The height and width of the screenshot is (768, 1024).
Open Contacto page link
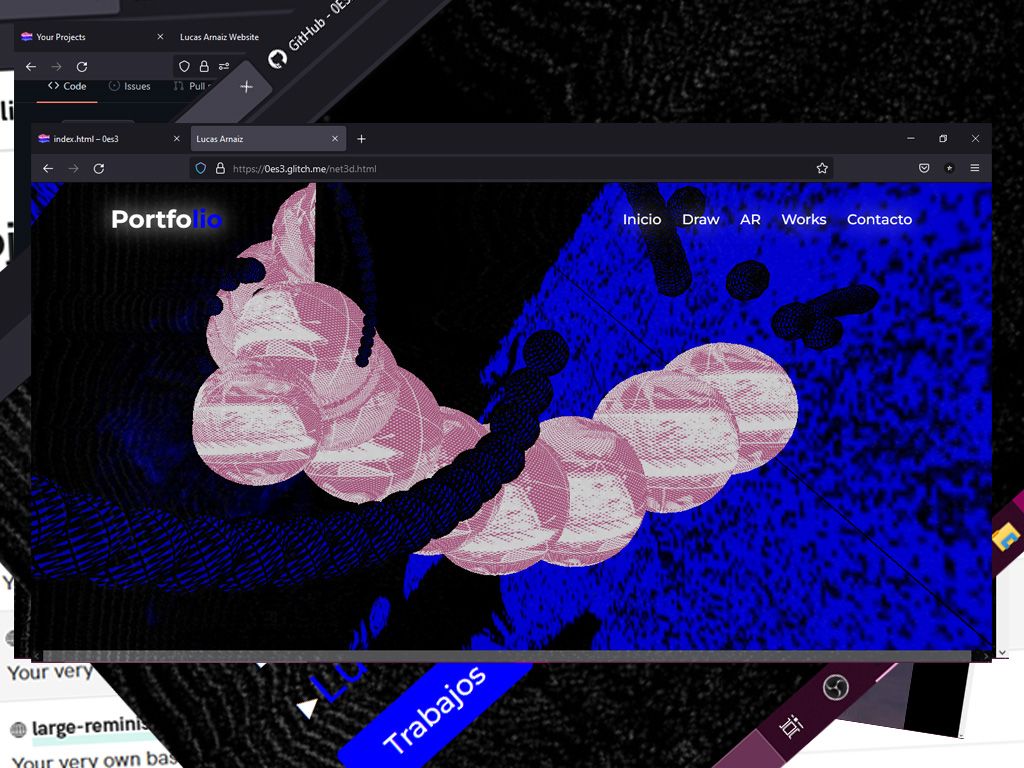tap(879, 219)
